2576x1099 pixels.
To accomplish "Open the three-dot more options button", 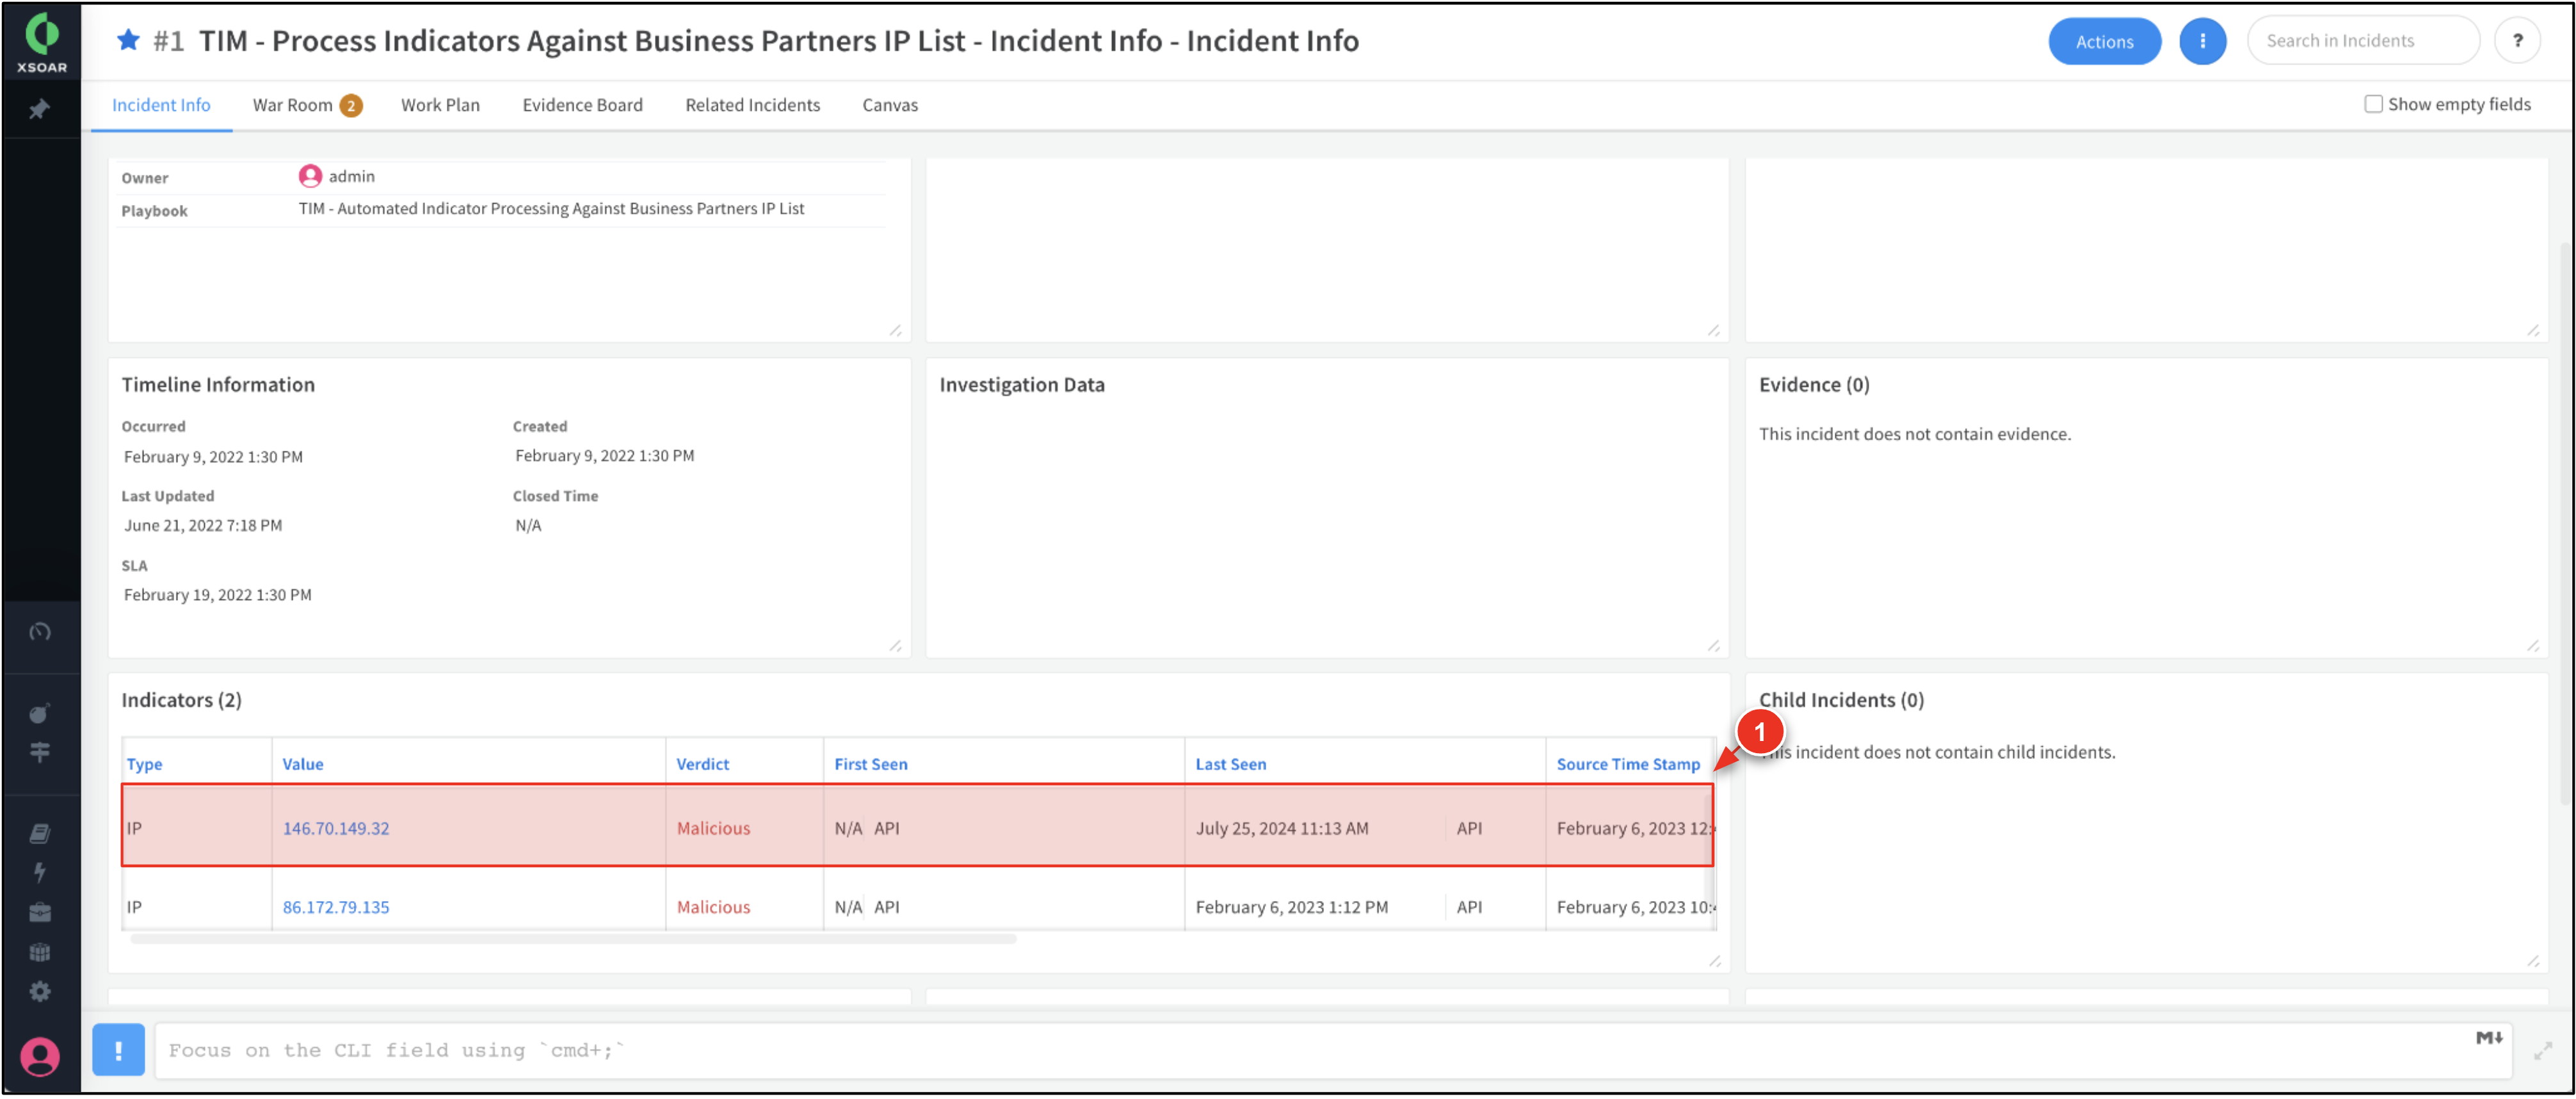I will click(2202, 41).
